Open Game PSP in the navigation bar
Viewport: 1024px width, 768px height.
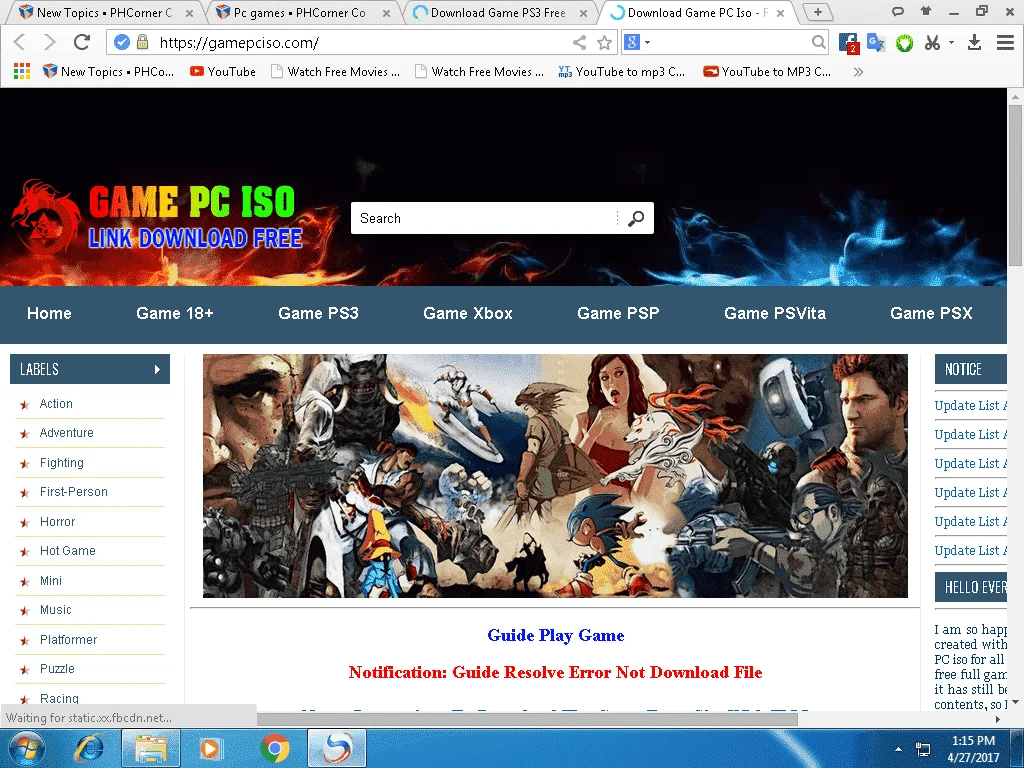(x=618, y=313)
